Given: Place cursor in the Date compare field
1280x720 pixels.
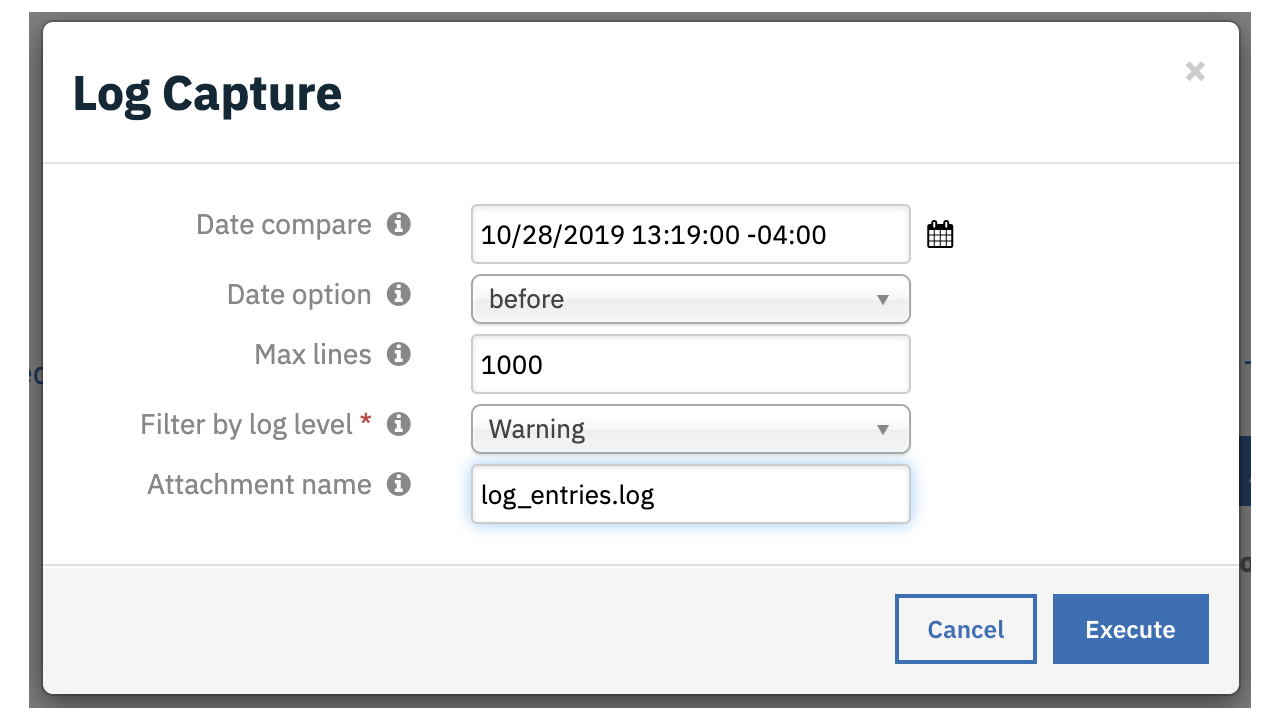Looking at the screenshot, I should [690, 234].
